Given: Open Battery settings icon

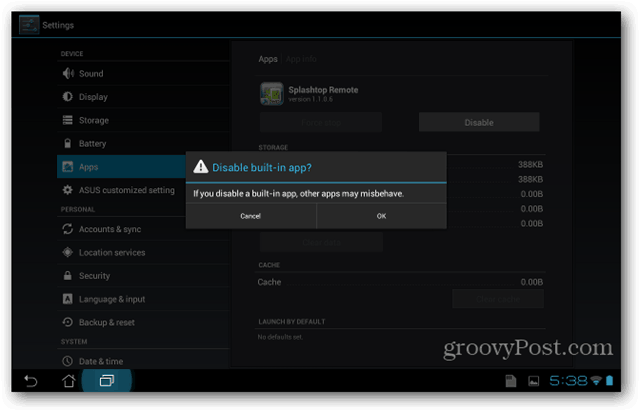Looking at the screenshot, I should pos(67,143).
